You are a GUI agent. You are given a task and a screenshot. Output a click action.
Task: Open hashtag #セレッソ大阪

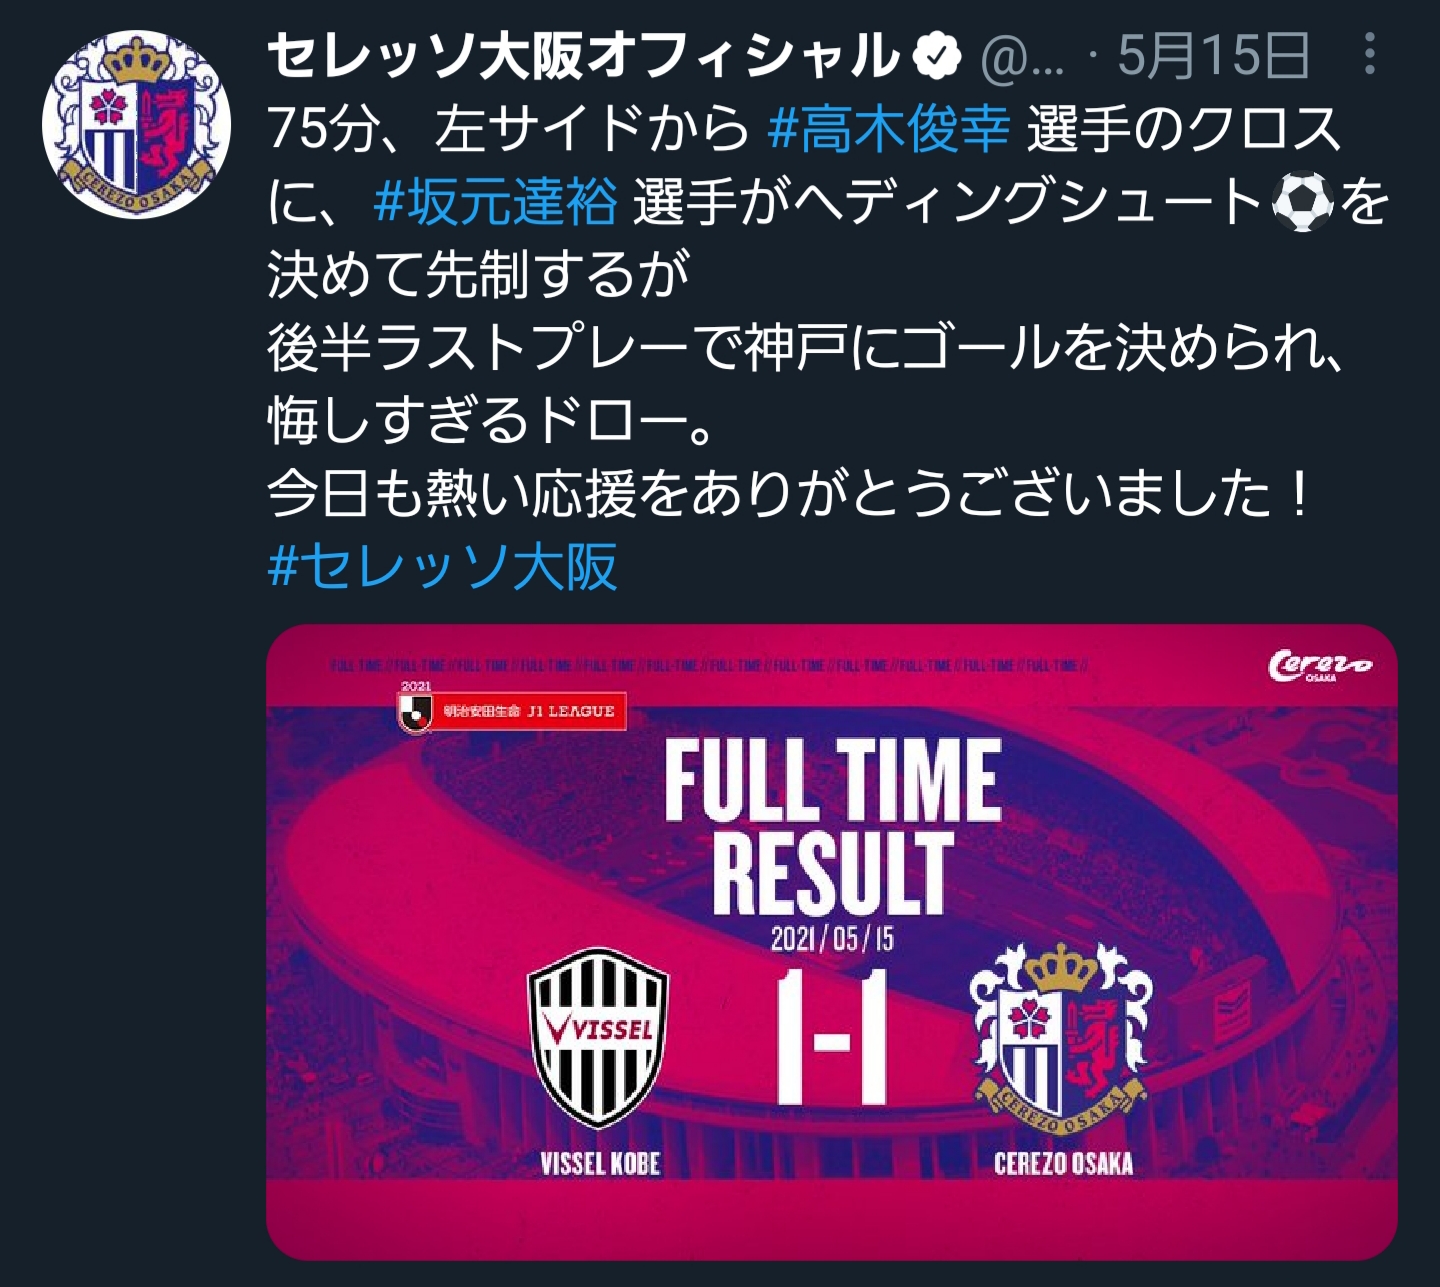(x=443, y=568)
